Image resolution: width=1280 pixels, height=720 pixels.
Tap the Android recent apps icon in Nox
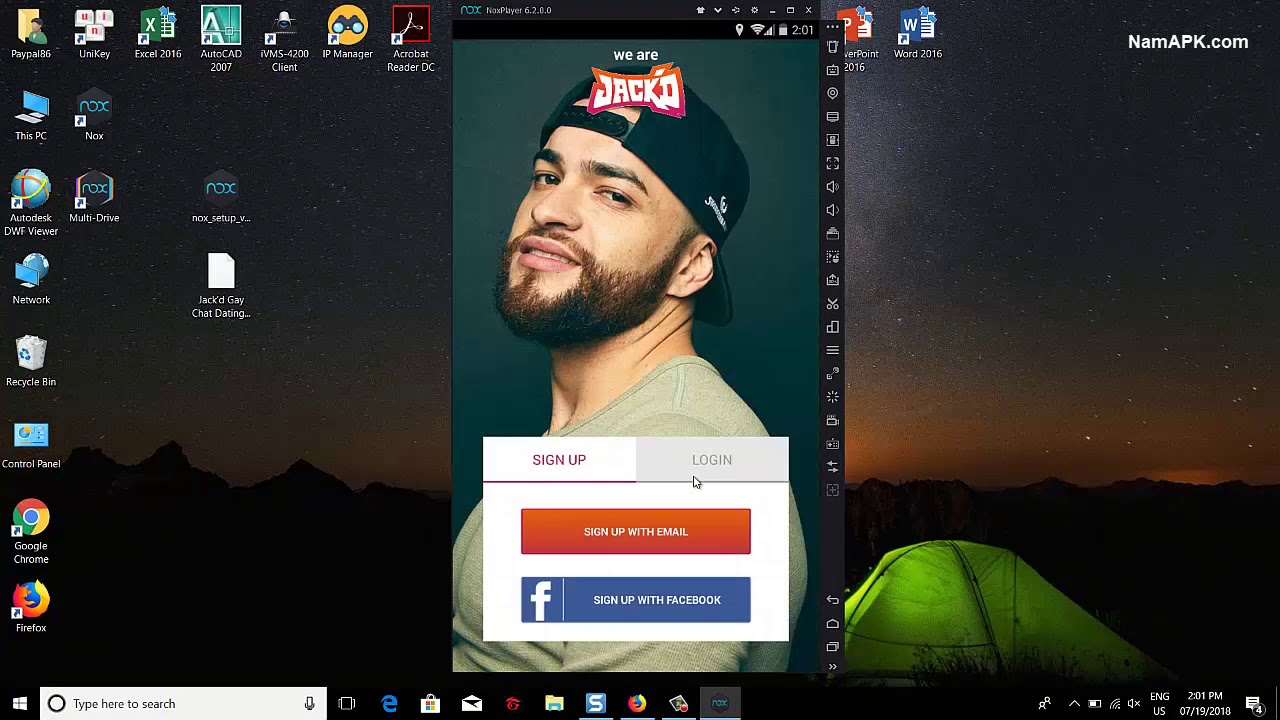(832, 647)
